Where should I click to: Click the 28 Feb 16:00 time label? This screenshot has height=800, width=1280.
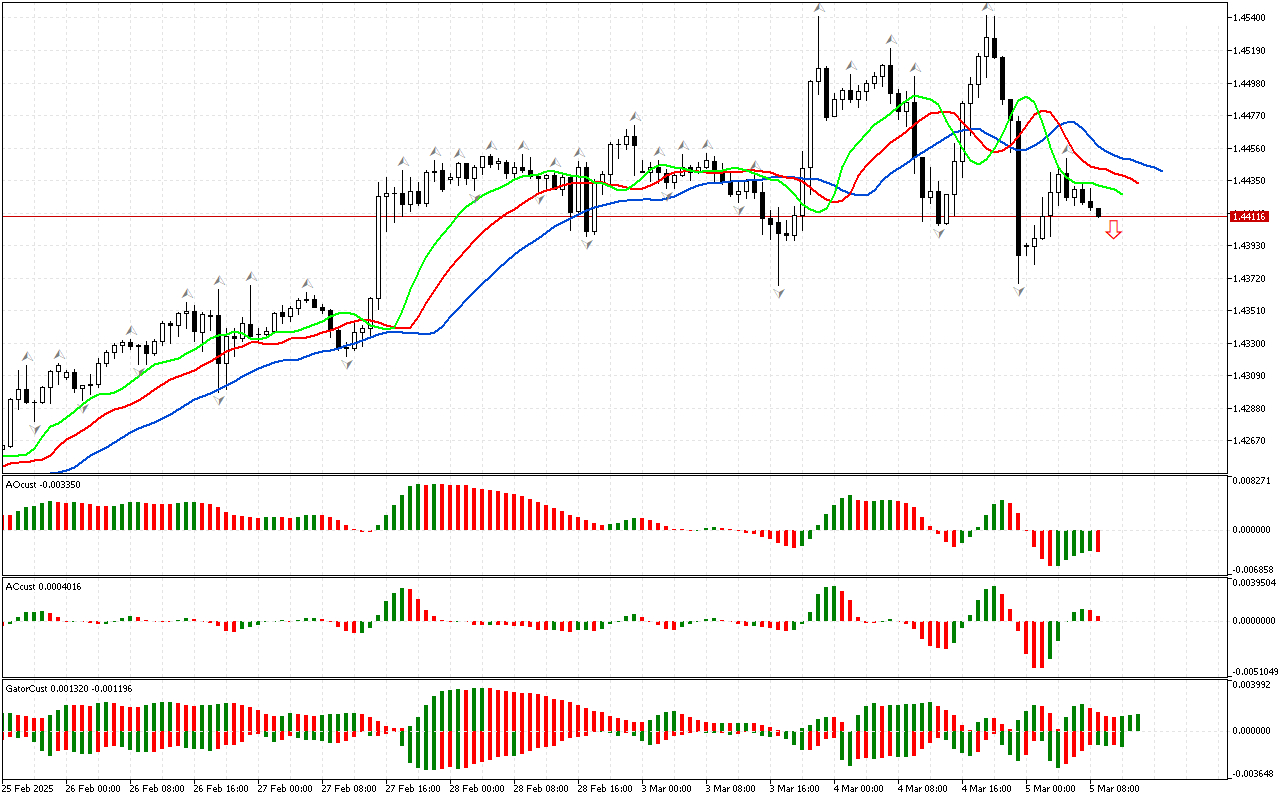coord(607,789)
